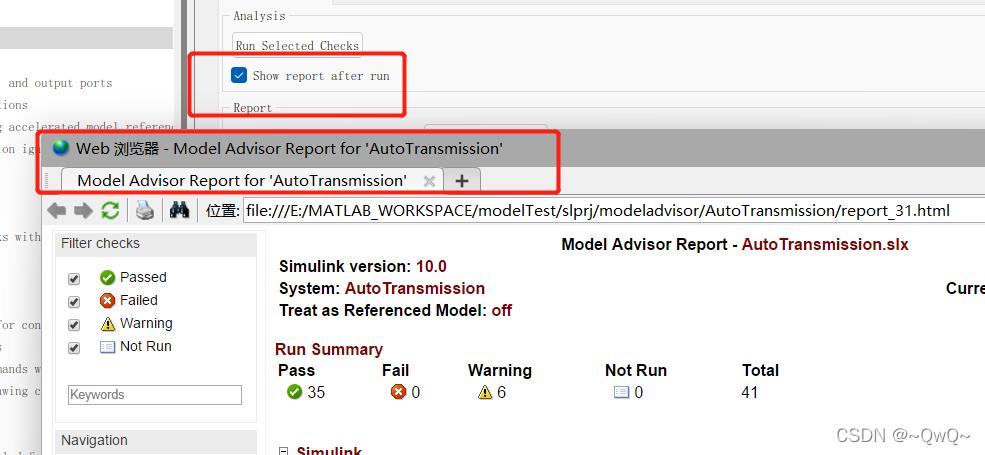Click the Total value 41
The image size is (985, 455).
click(749, 393)
